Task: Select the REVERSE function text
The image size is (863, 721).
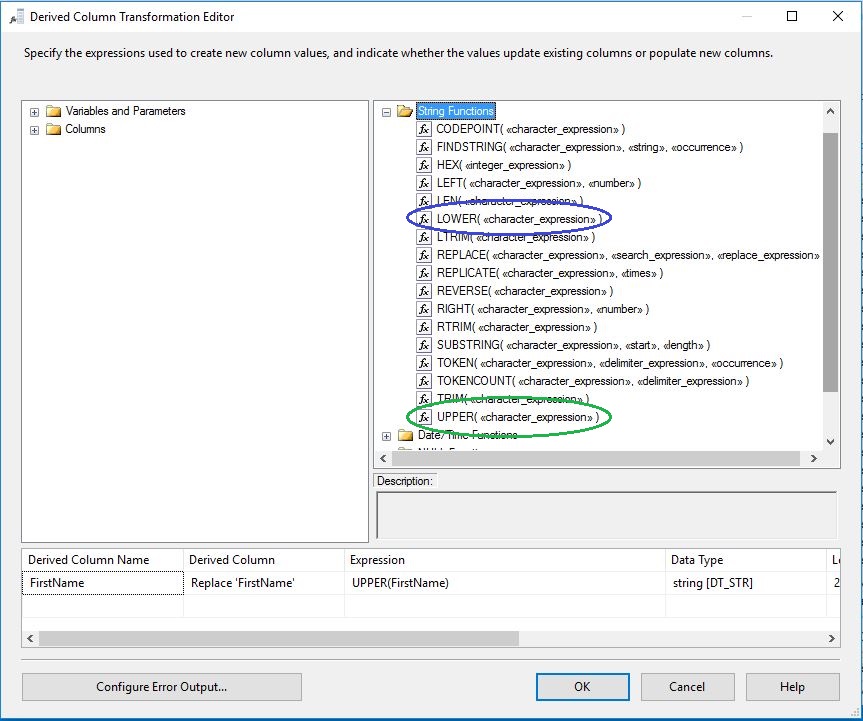Action: (x=525, y=291)
